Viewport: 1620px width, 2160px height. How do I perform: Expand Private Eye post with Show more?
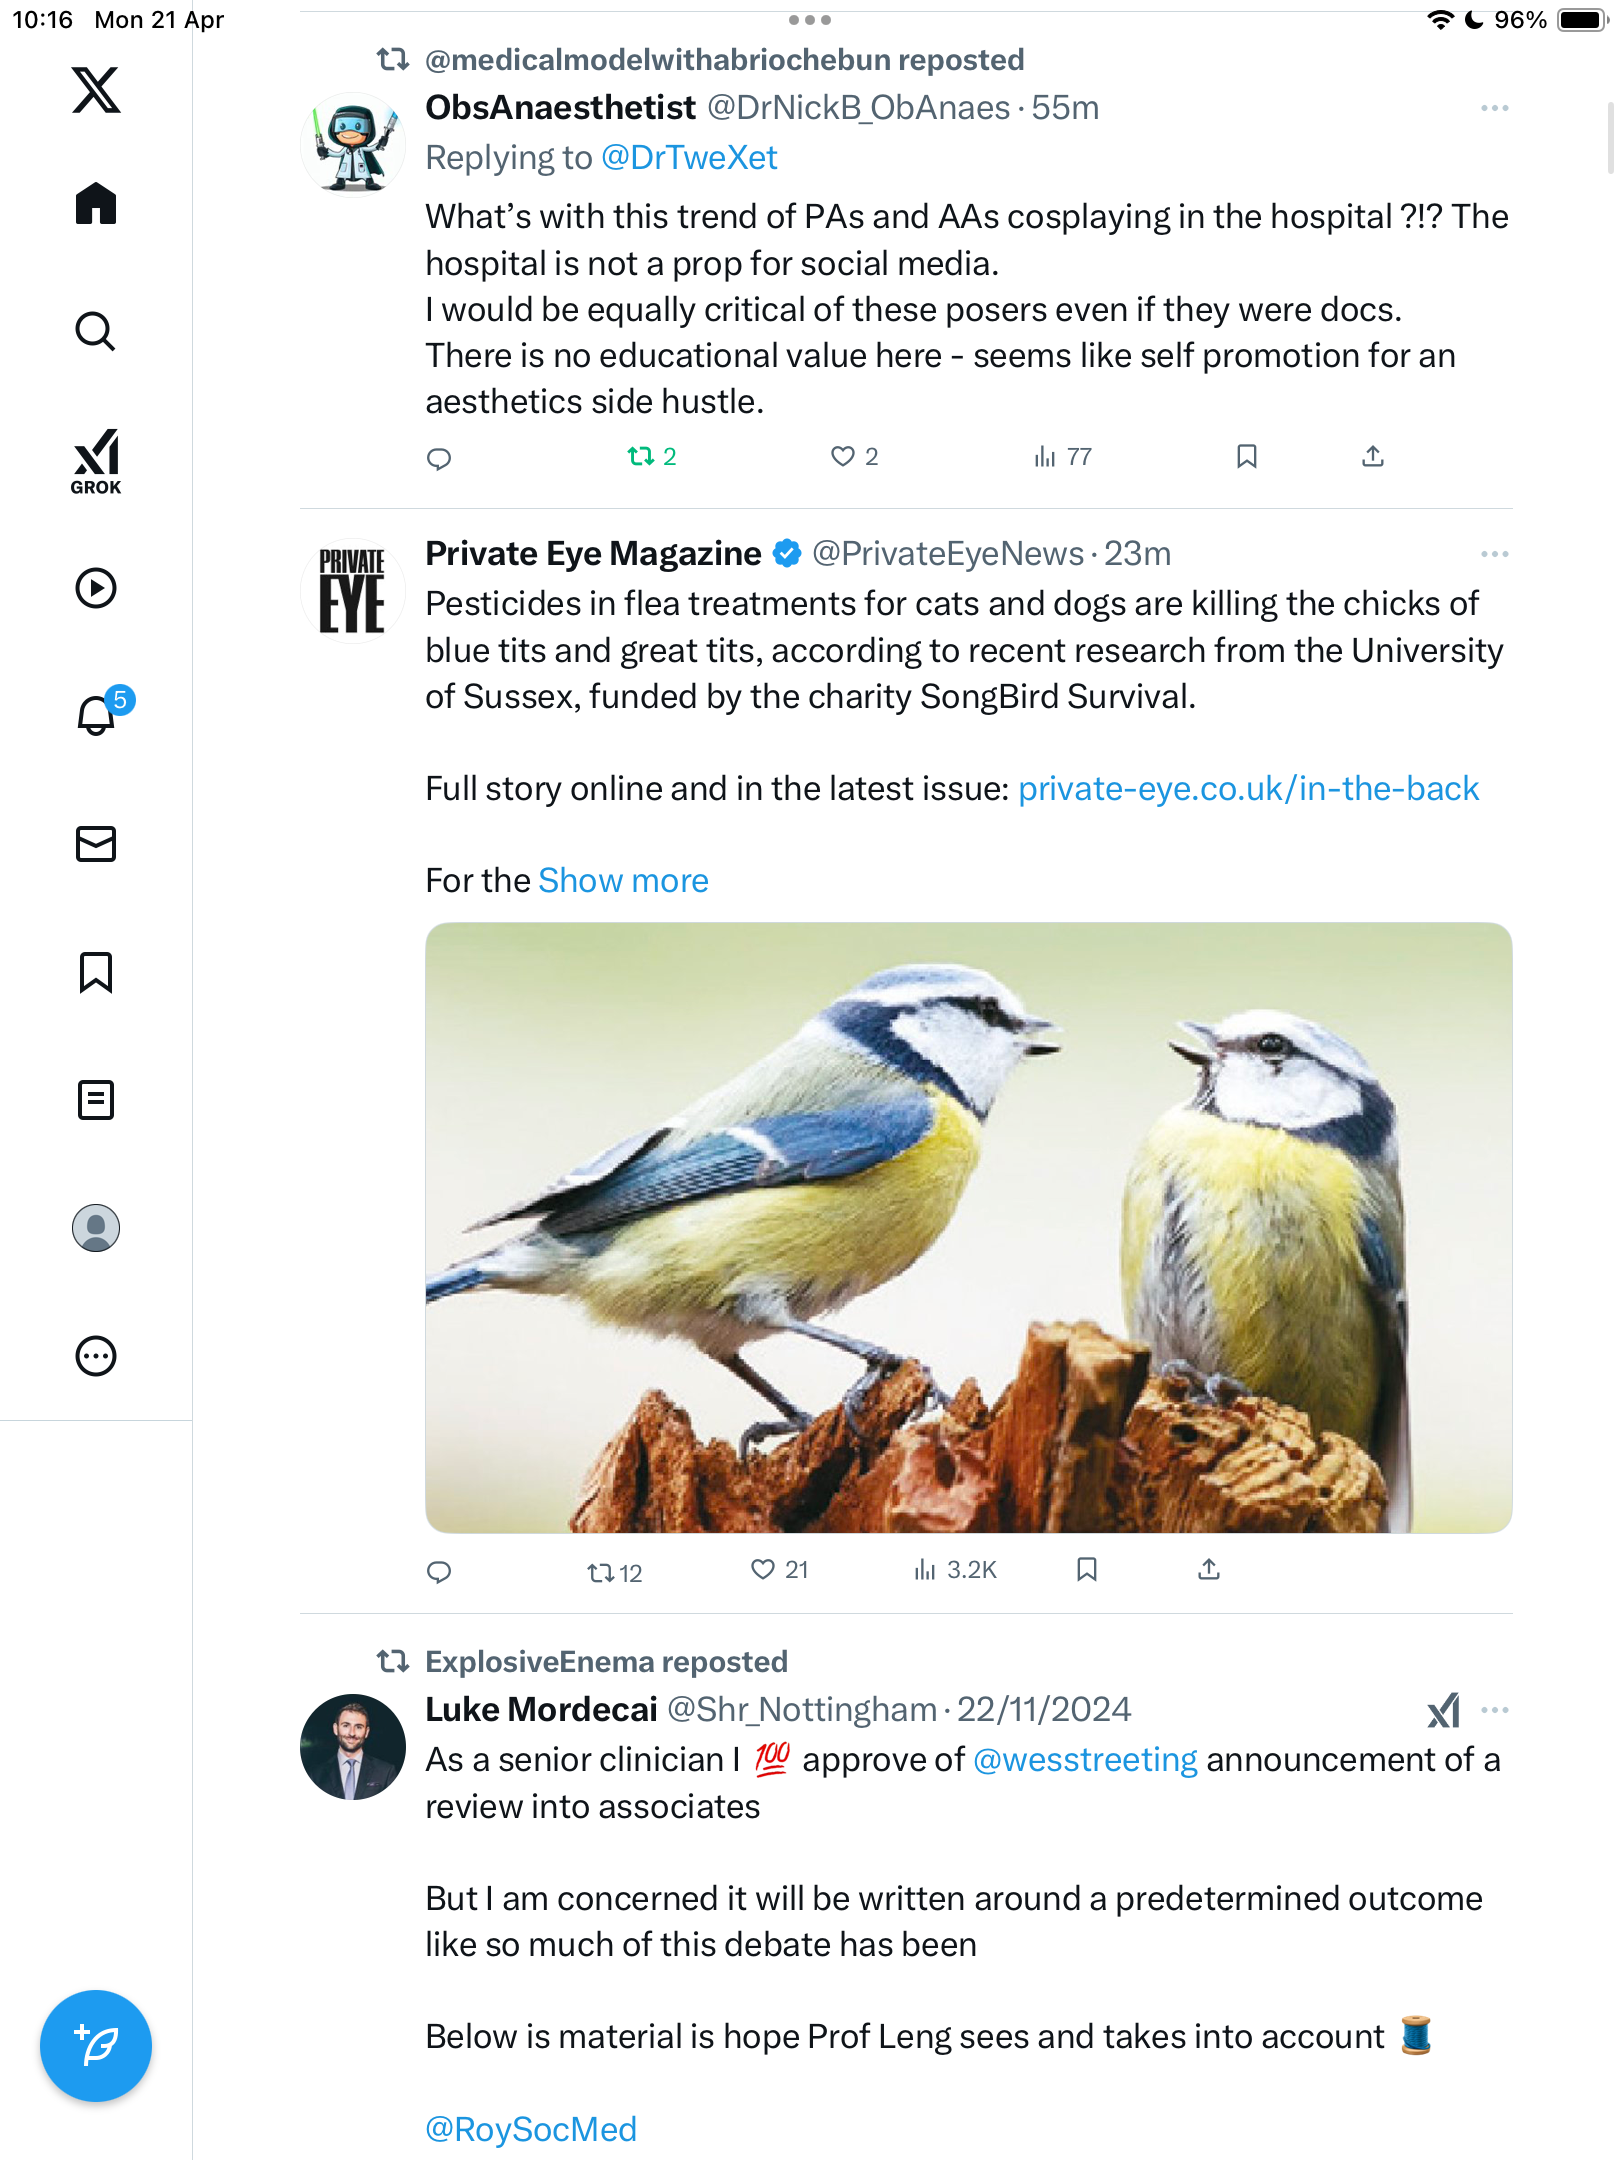click(x=623, y=881)
